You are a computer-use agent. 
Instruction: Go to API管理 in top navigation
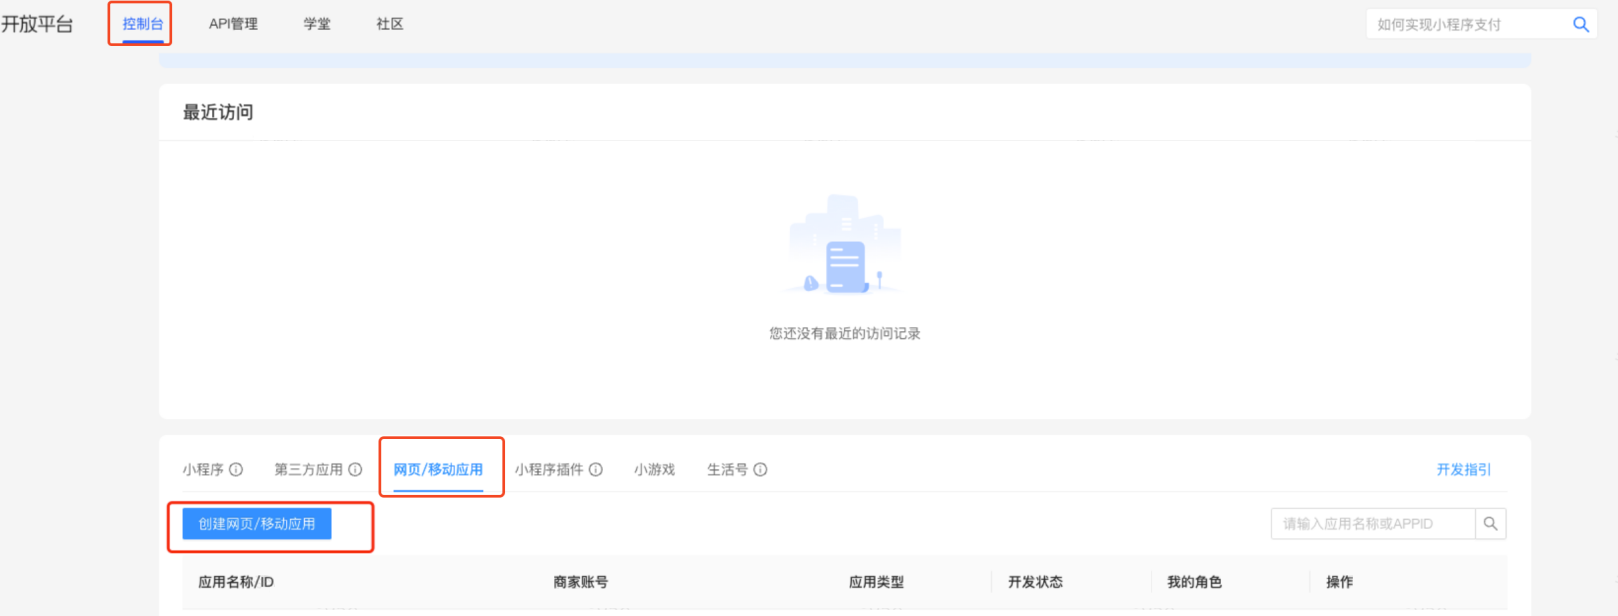tap(233, 24)
